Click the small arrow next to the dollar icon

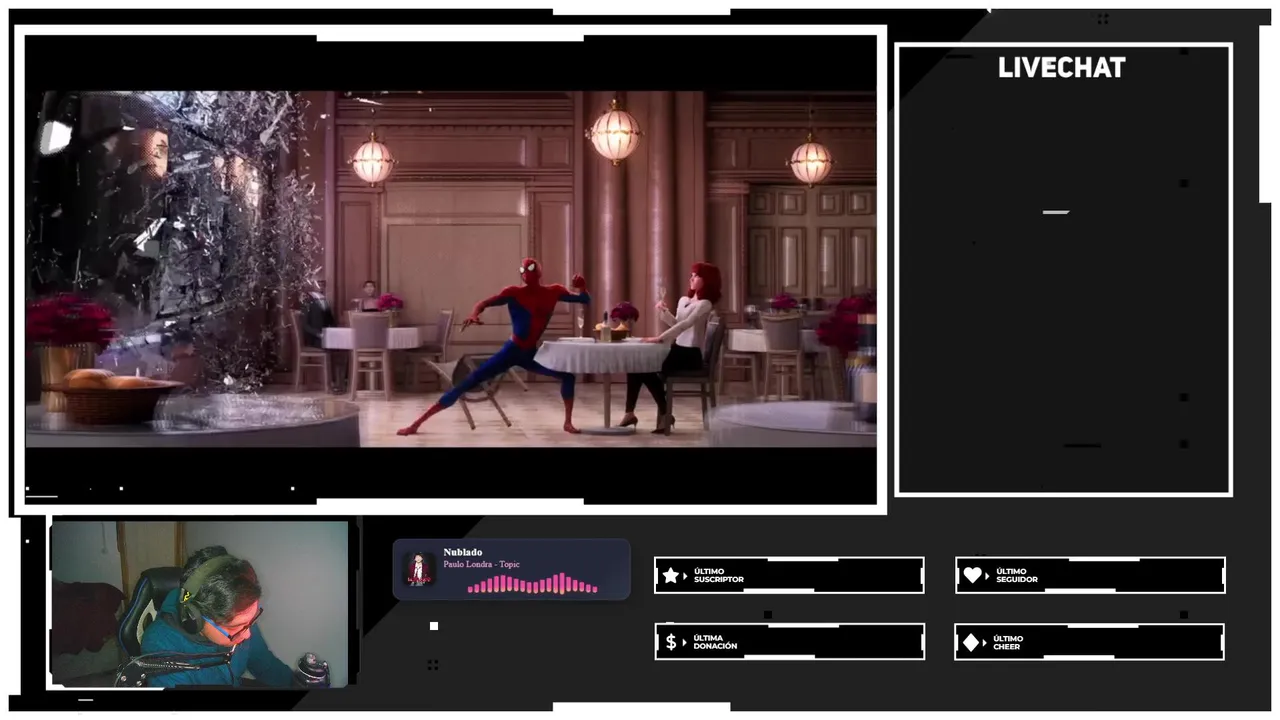point(685,642)
